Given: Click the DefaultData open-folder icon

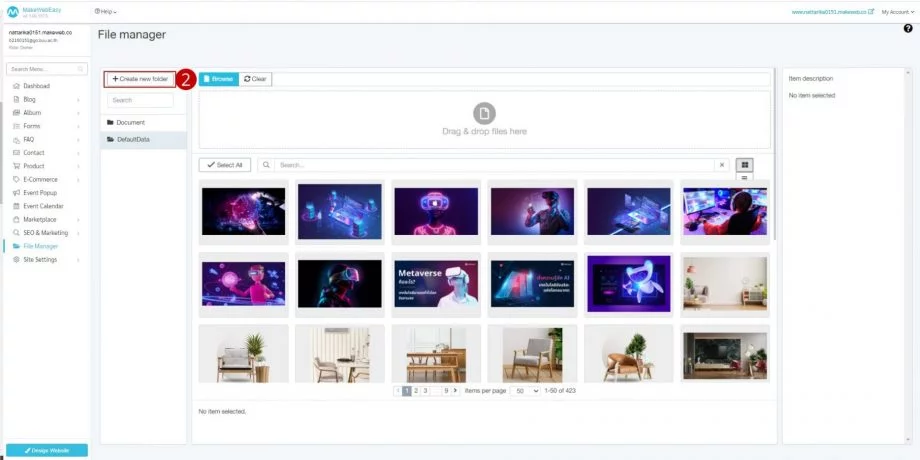Looking at the screenshot, I should pos(110,140).
